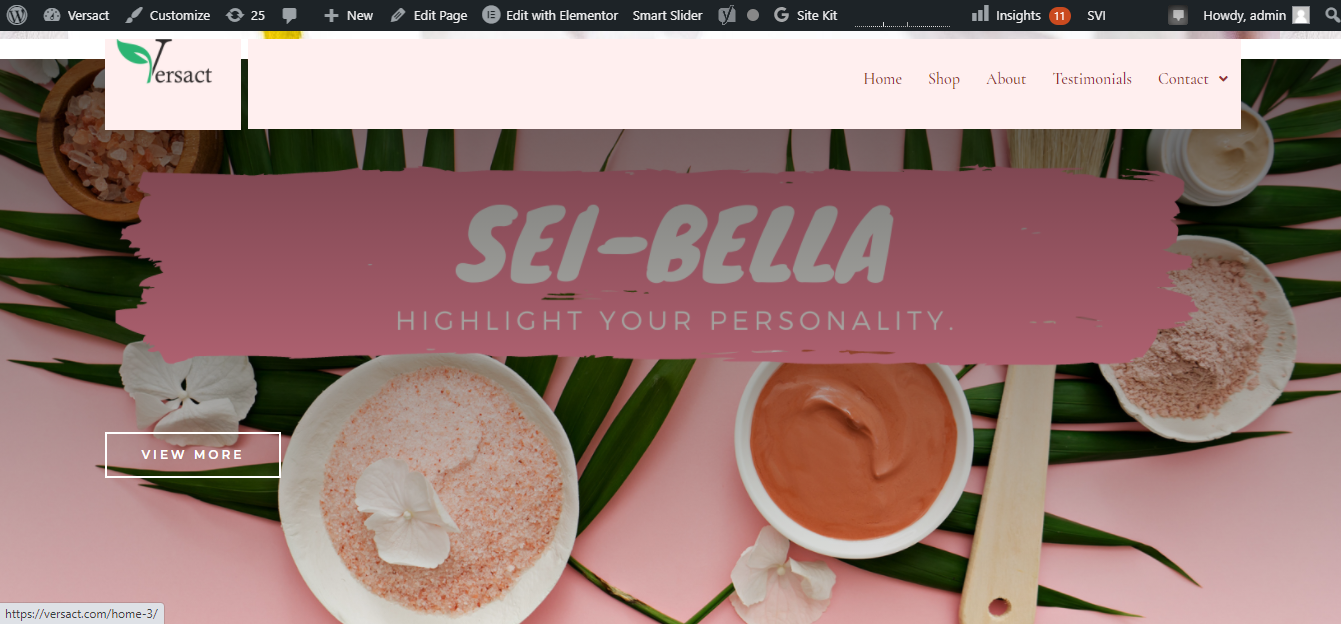Click Edit with Elementor
This screenshot has width=1341, height=624.
coord(550,15)
